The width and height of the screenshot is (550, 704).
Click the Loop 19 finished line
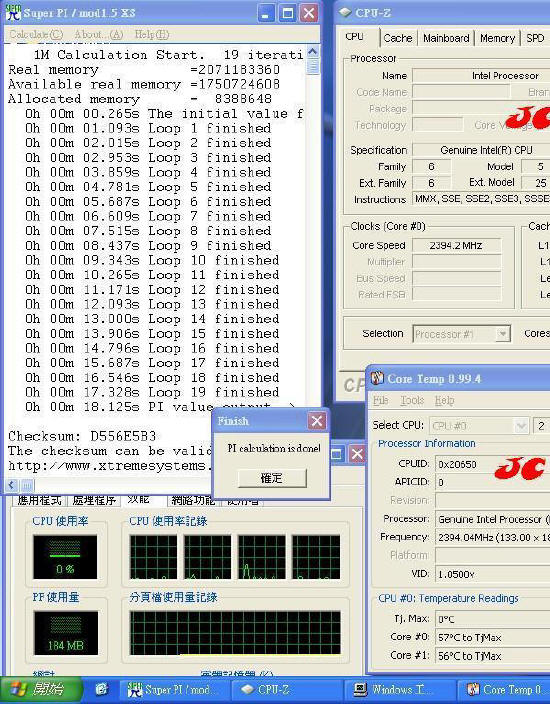click(152, 392)
